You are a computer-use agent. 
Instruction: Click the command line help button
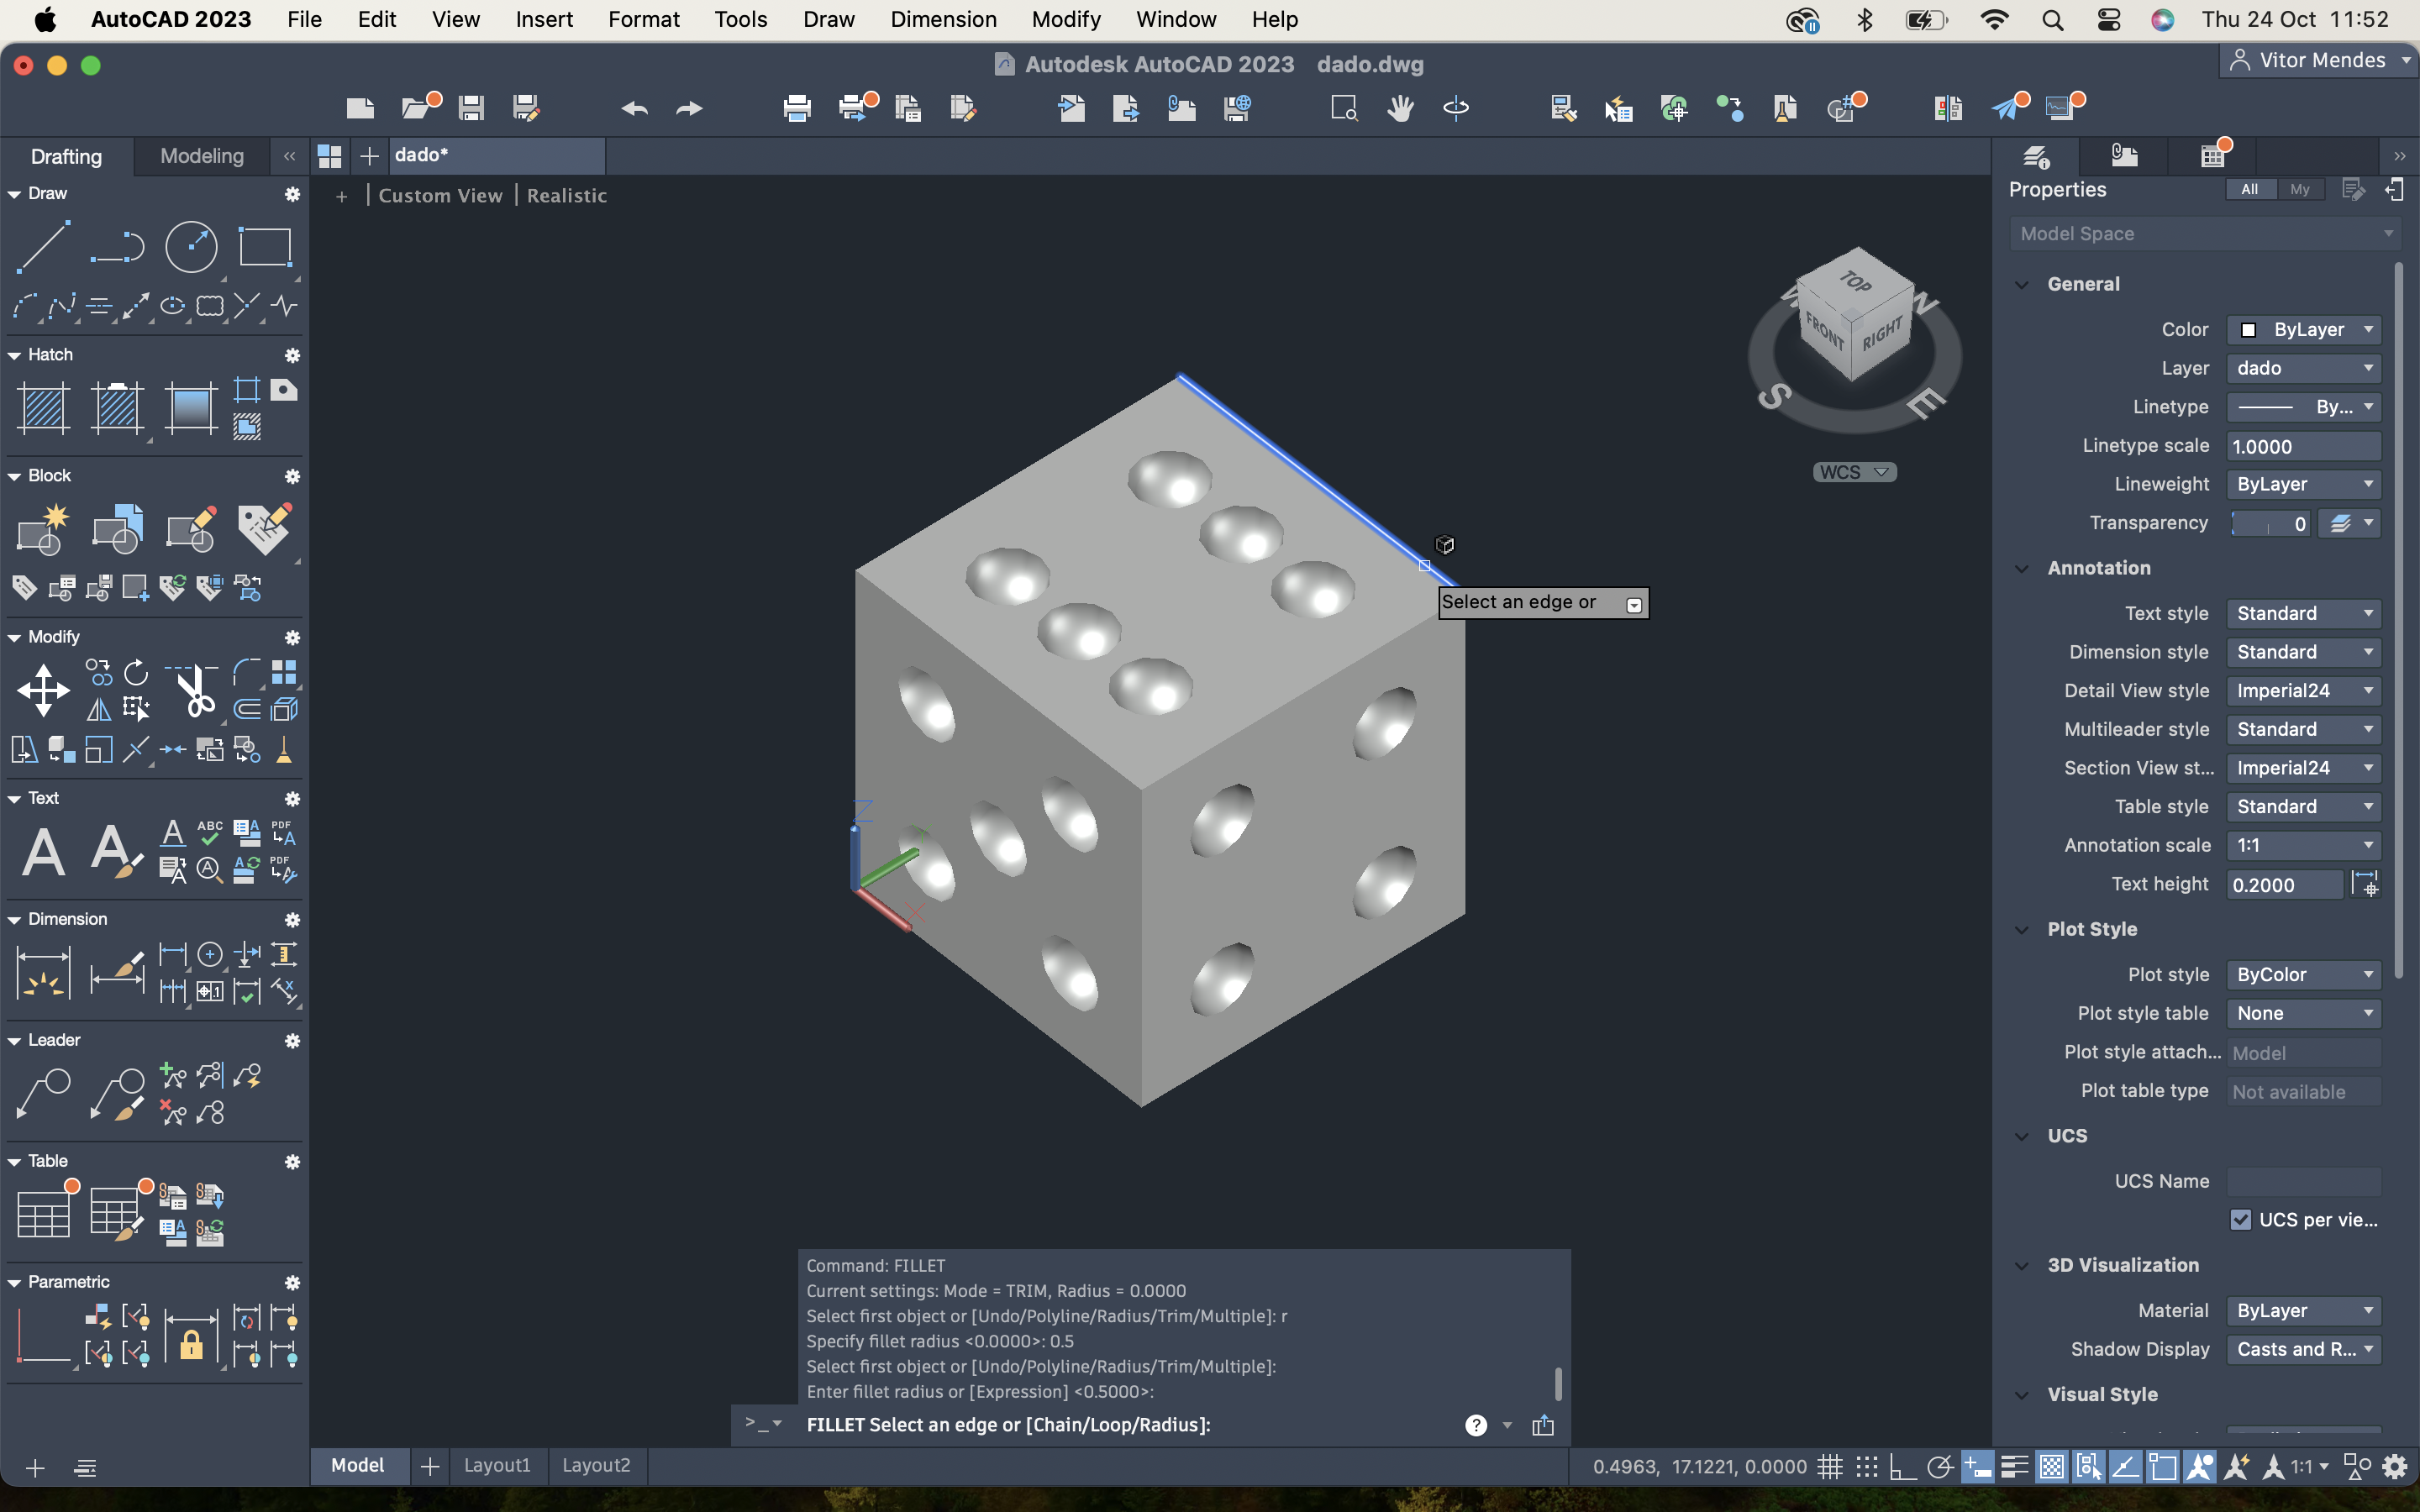[1476, 1425]
